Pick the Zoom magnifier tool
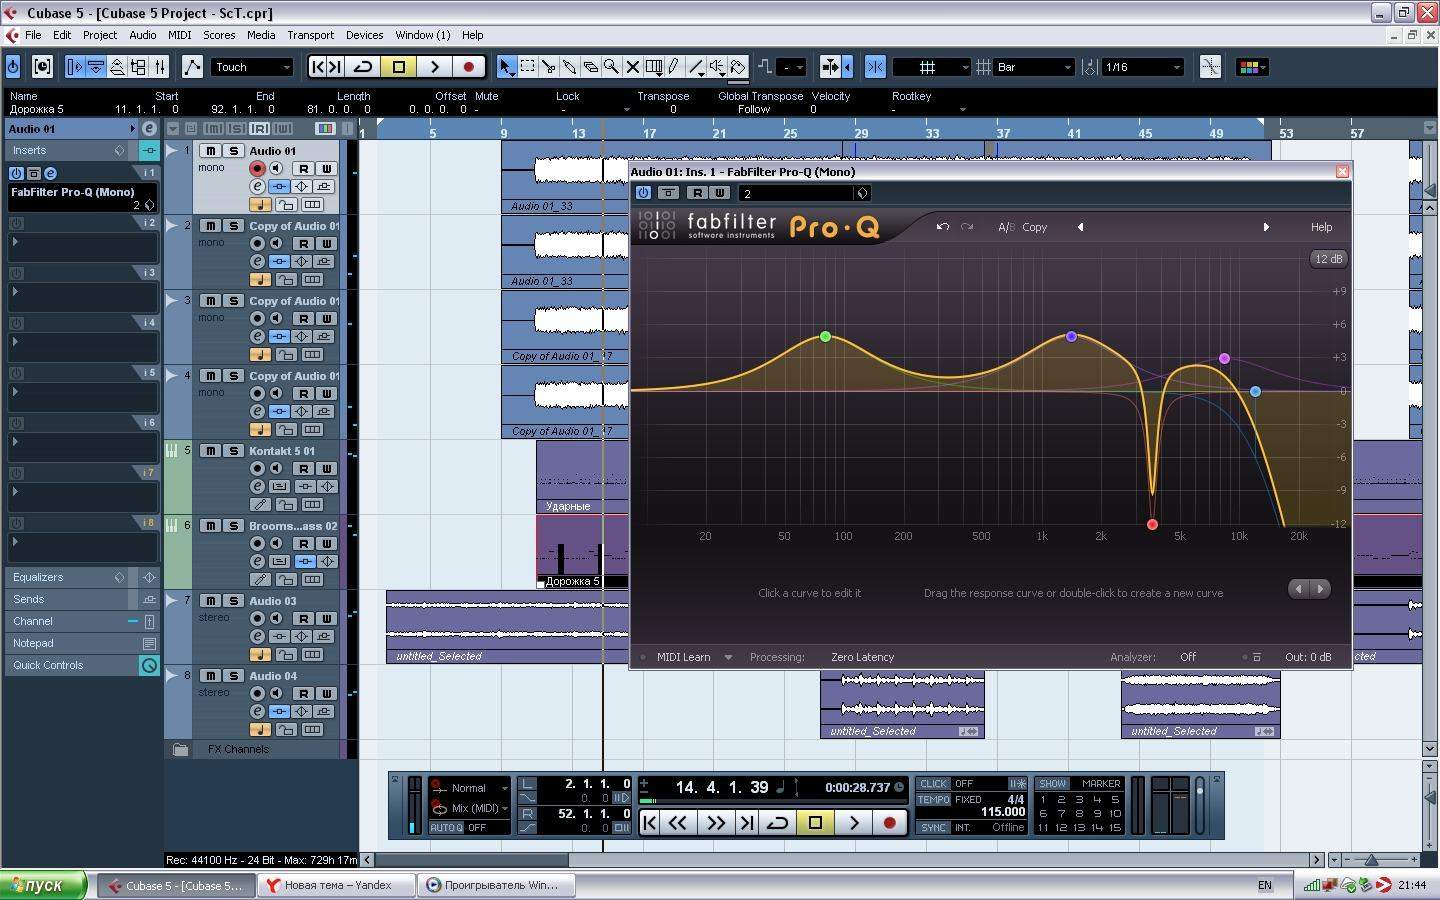The image size is (1440, 900). pos(611,67)
